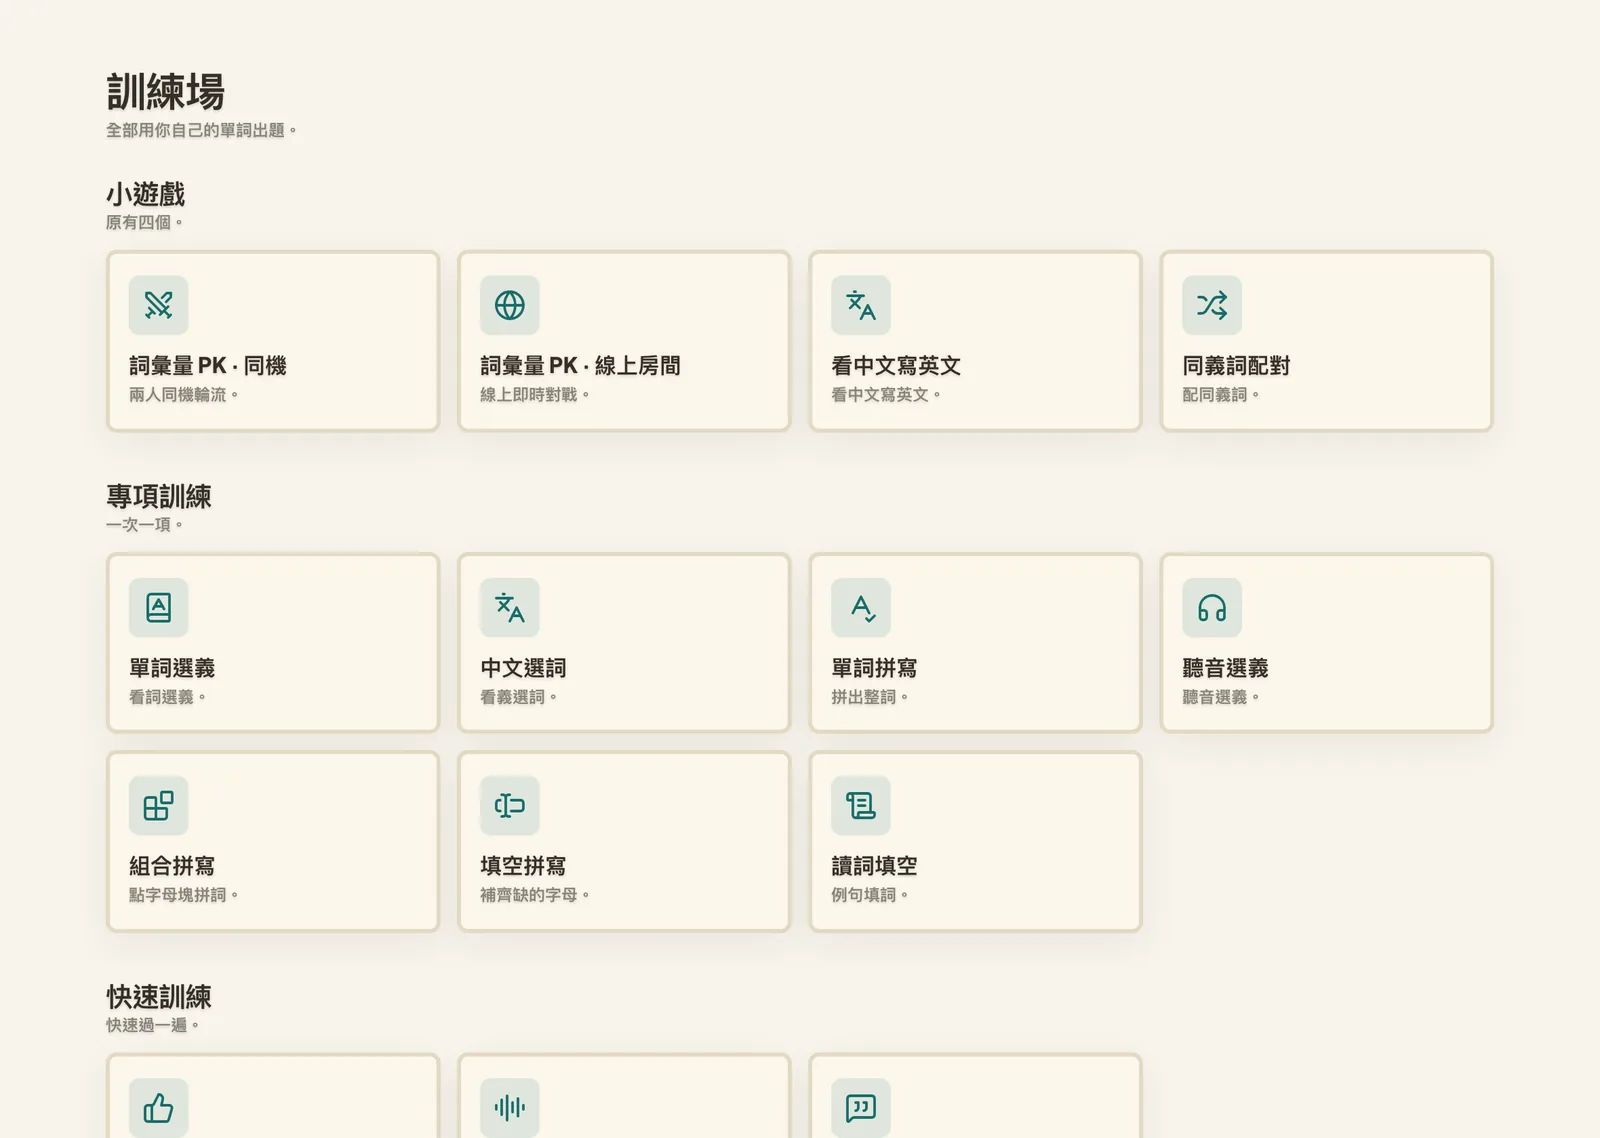Click the translate icon on 中文選詞 card
Viewport: 1600px width, 1138px height.
tap(510, 607)
